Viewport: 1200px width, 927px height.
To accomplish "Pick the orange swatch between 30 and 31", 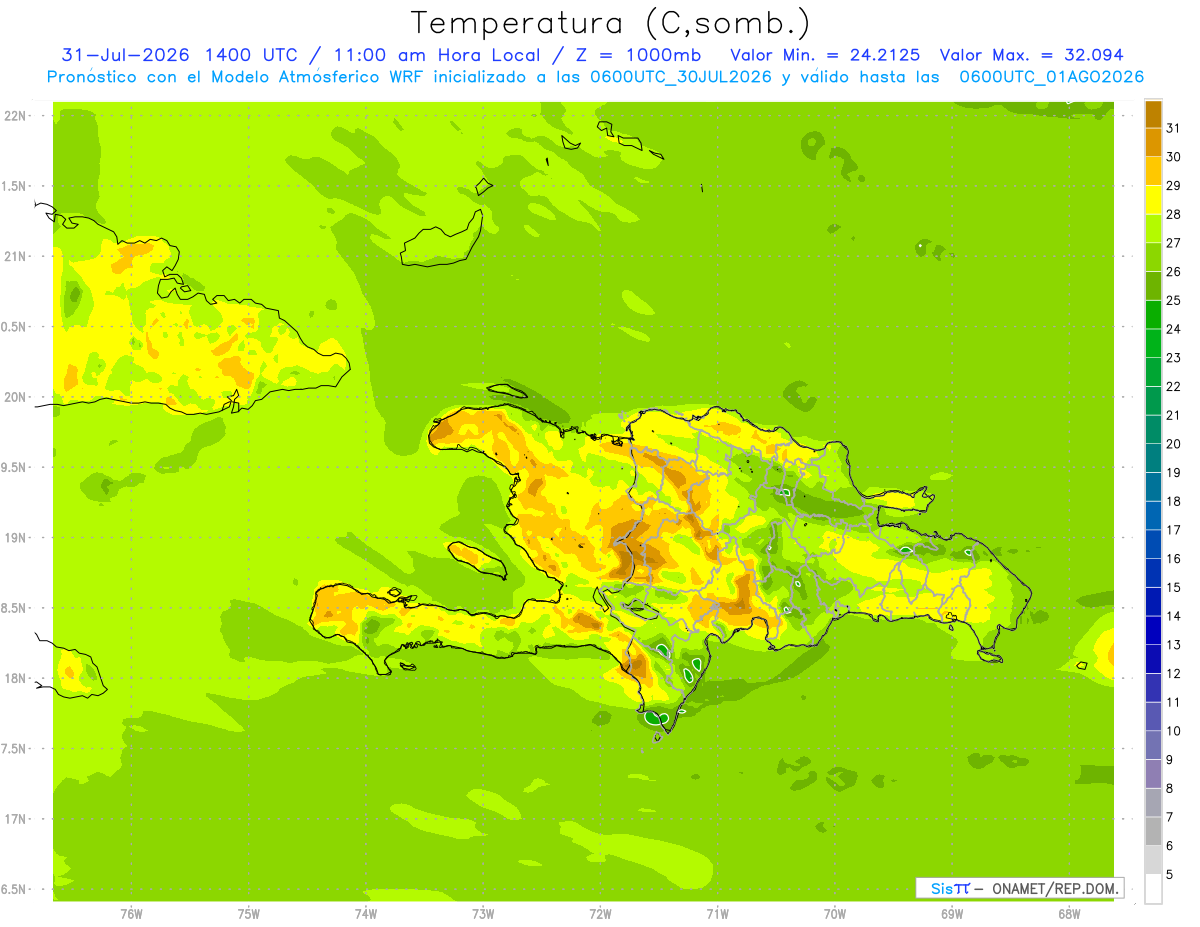I will (1153, 143).
